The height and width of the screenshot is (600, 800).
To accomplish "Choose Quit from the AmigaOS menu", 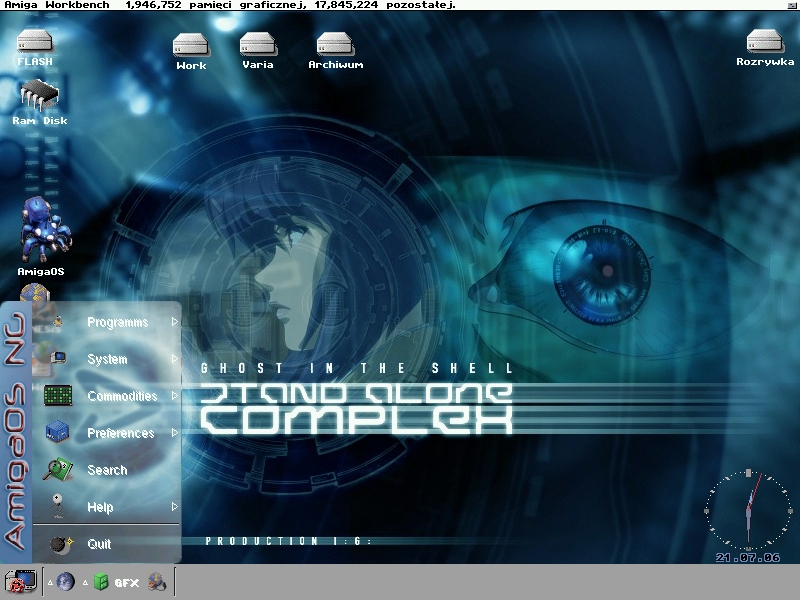I will click(x=107, y=544).
